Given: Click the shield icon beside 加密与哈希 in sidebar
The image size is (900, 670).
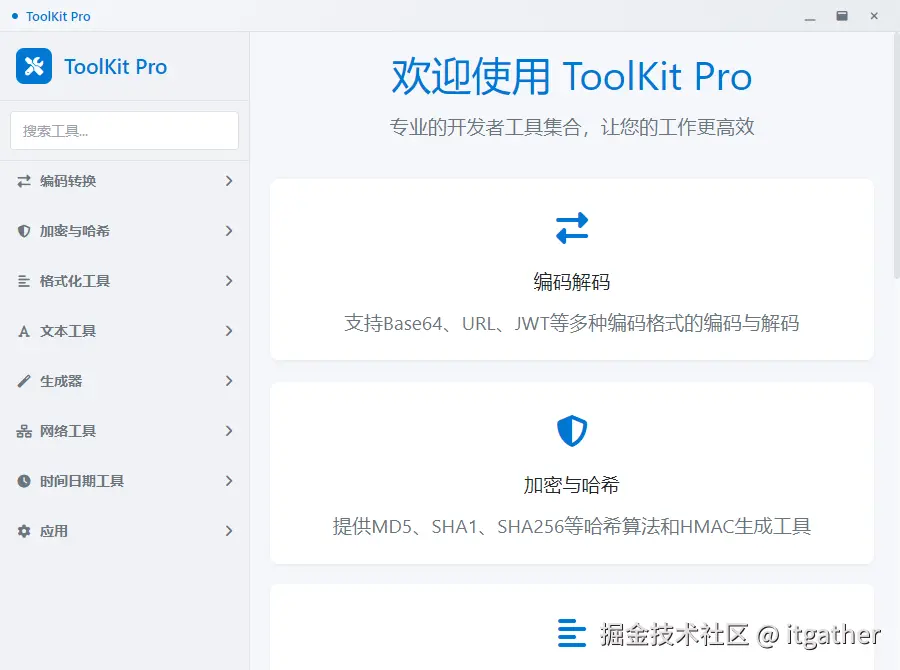Looking at the screenshot, I should click(x=24, y=231).
